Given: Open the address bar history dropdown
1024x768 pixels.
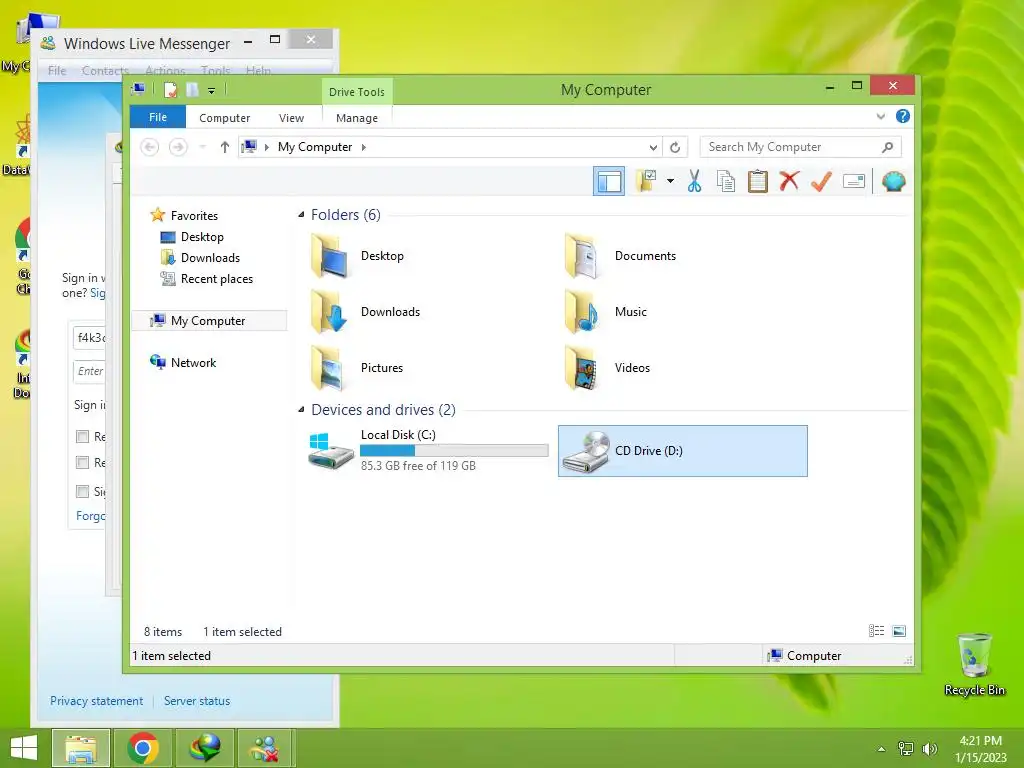Looking at the screenshot, I should coord(653,148).
